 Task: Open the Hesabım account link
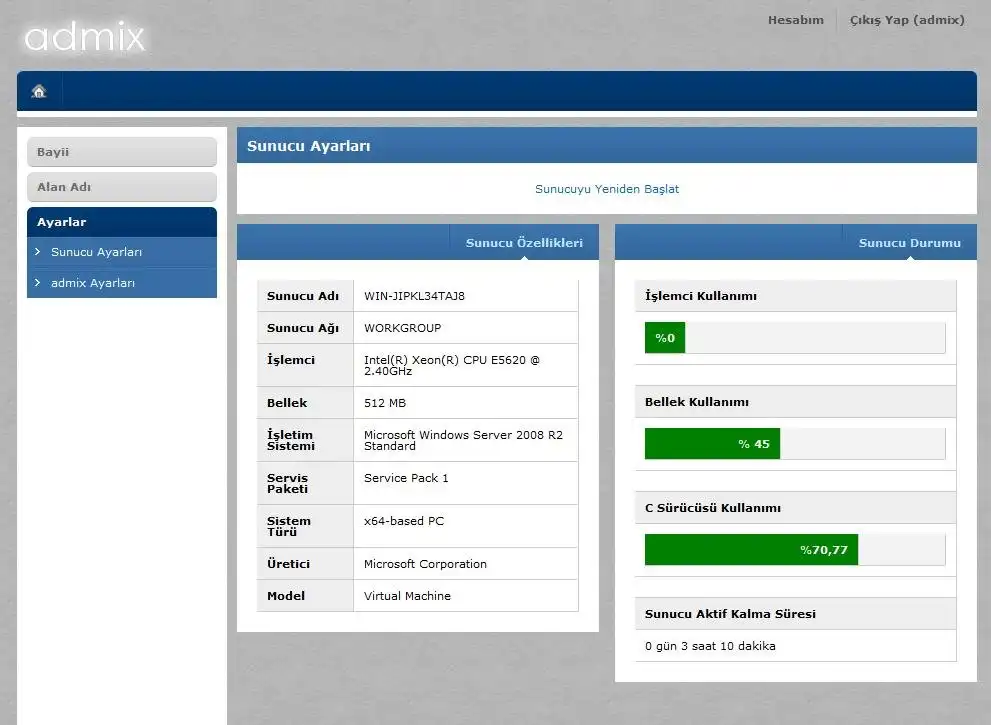[796, 20]
